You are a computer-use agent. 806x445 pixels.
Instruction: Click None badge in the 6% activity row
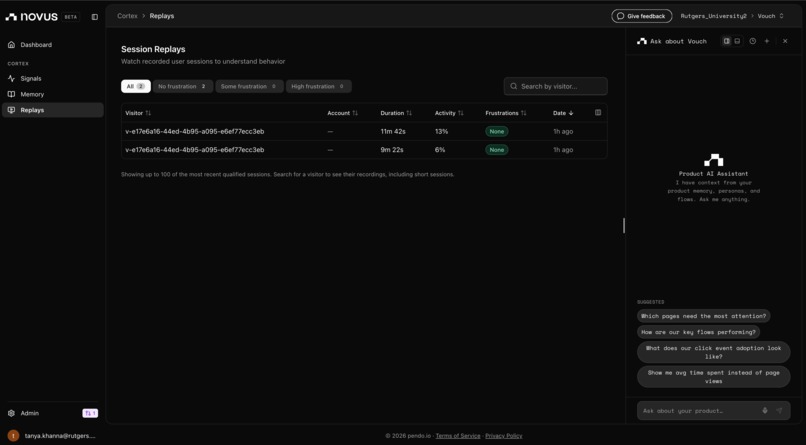497,150
